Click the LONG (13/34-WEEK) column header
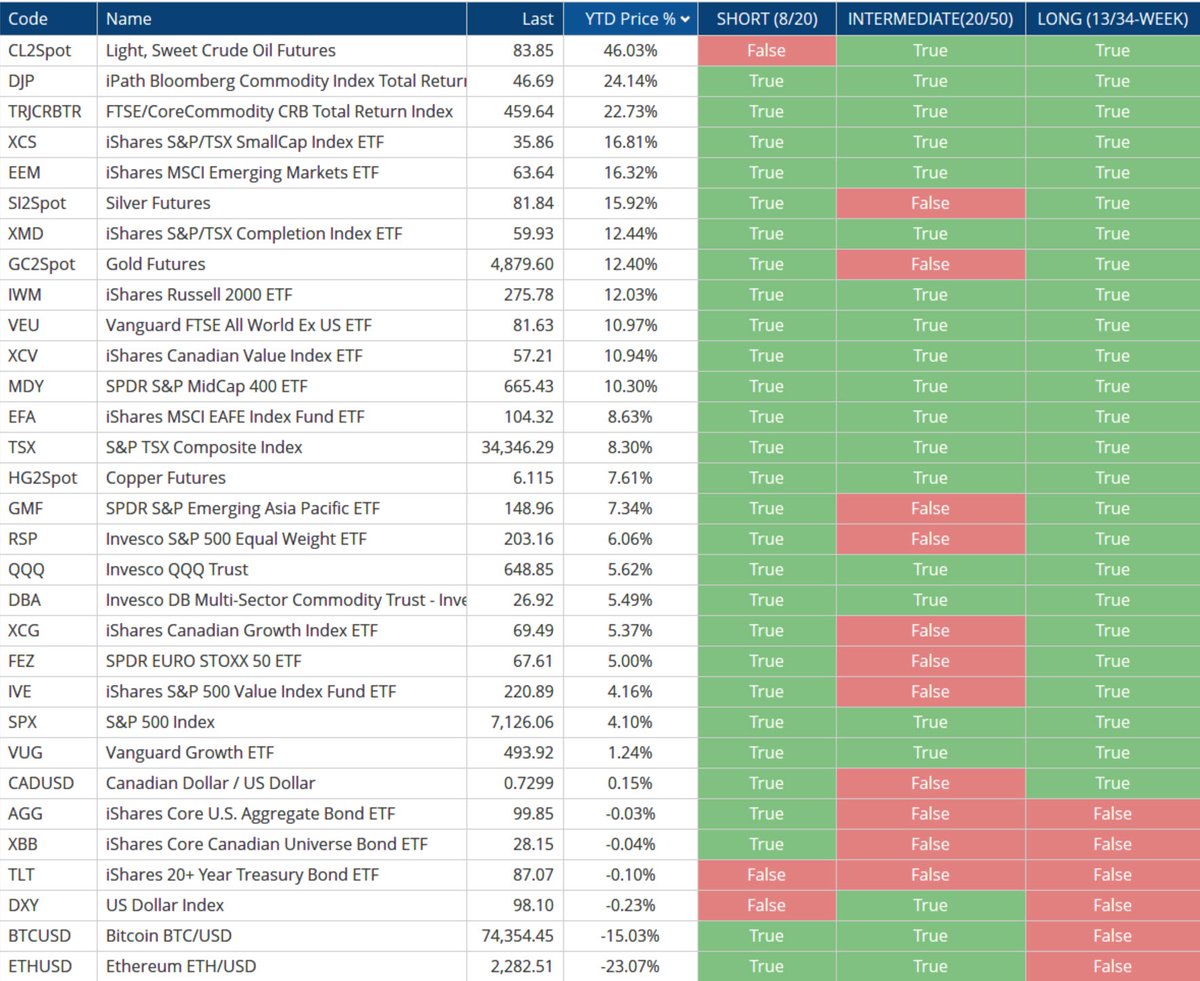The height and width of the screenshot is (981, 1200). [x=1113, y=19]
